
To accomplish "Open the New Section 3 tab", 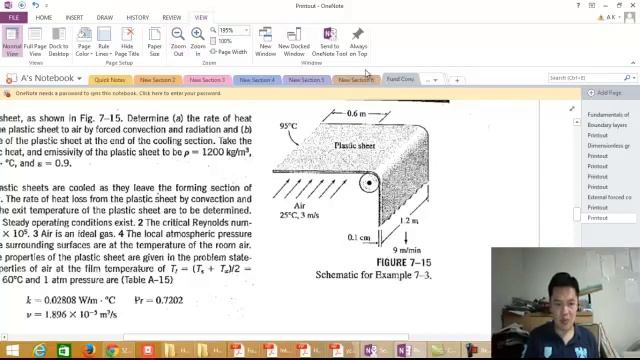I will [207, 80].
